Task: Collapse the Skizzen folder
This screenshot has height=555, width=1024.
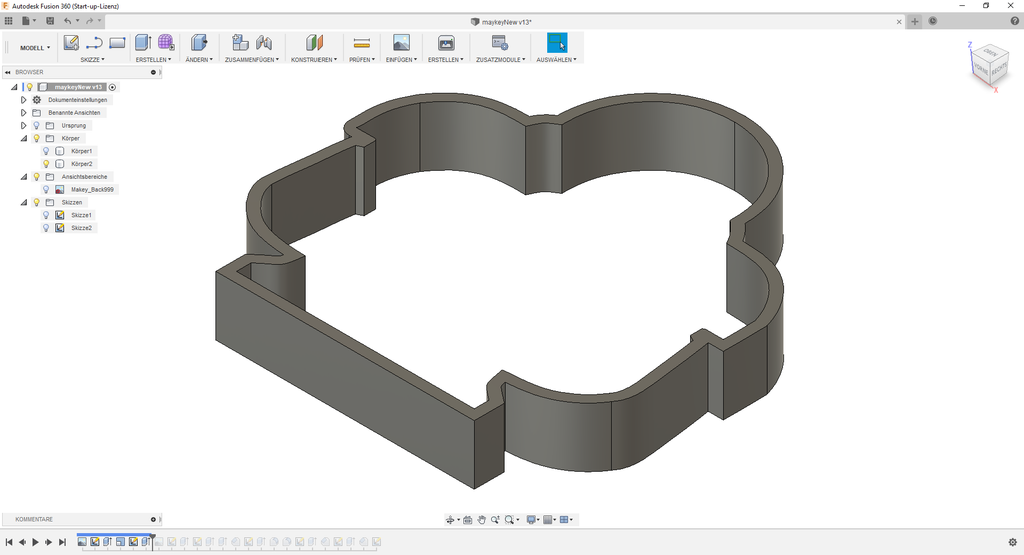Action: pyautogui.click(x=23, y=202)
